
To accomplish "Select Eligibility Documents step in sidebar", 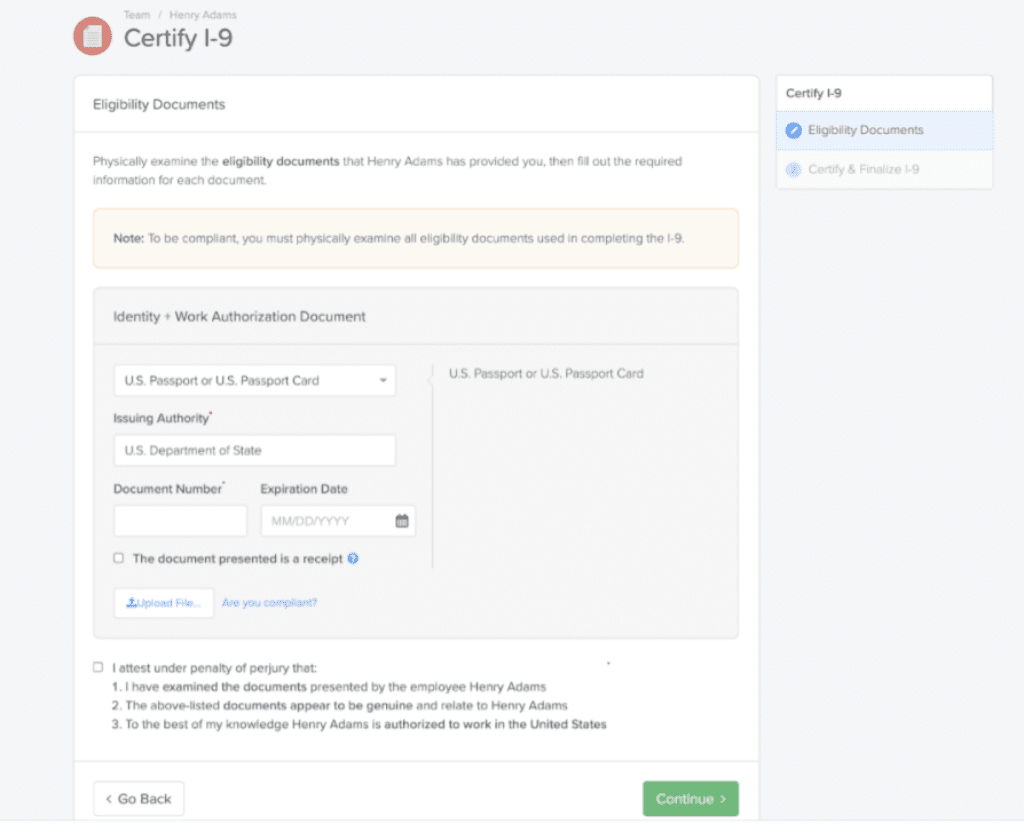I will click(884, 131).
